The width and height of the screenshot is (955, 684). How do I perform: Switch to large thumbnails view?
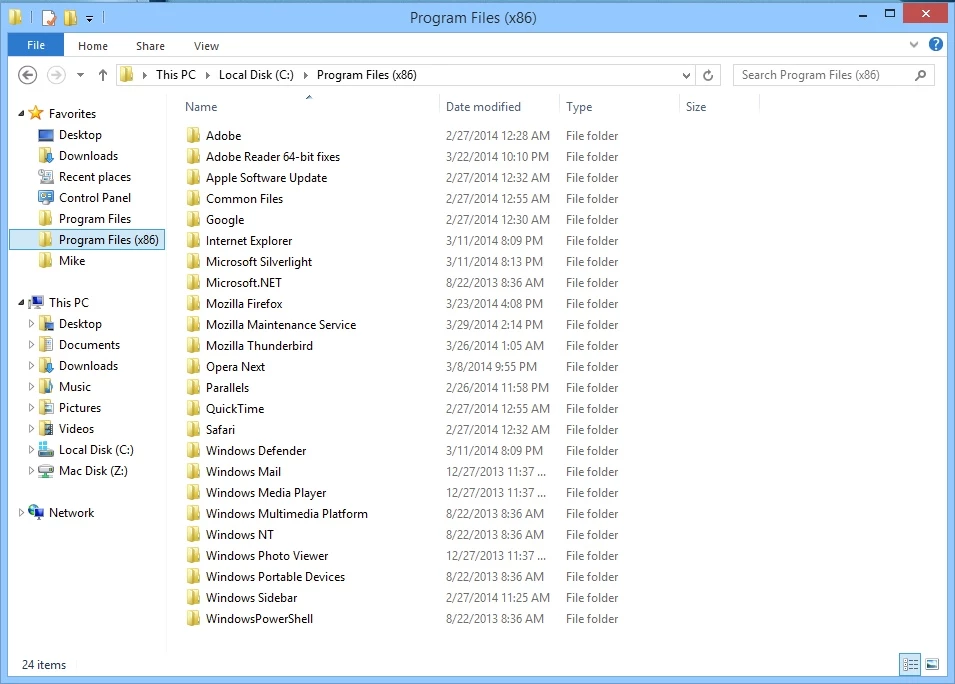click(932, 664)
